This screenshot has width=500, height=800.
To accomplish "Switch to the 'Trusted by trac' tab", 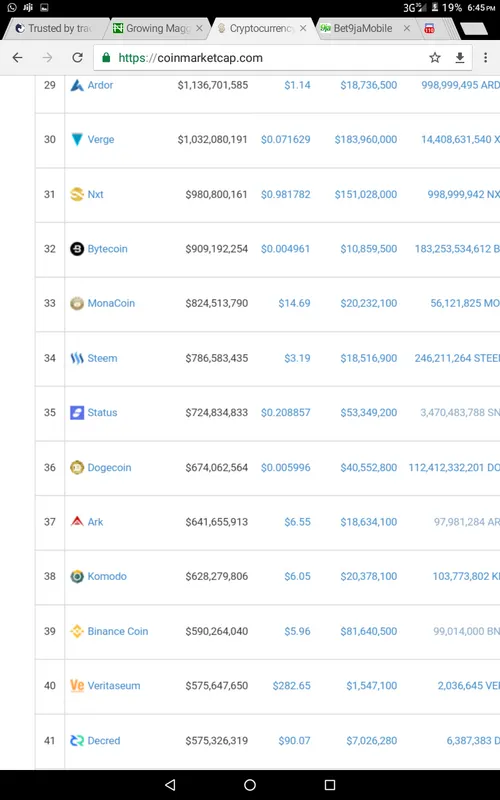I will click(55, 29).
